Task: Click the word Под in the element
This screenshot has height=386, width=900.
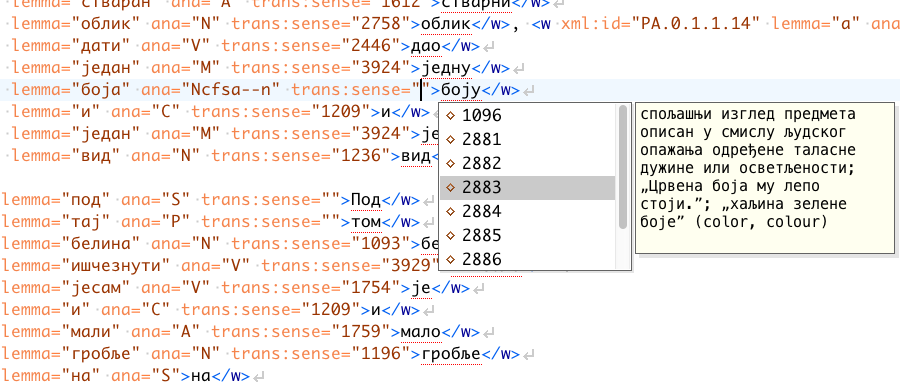Action: tap(366, 200)
